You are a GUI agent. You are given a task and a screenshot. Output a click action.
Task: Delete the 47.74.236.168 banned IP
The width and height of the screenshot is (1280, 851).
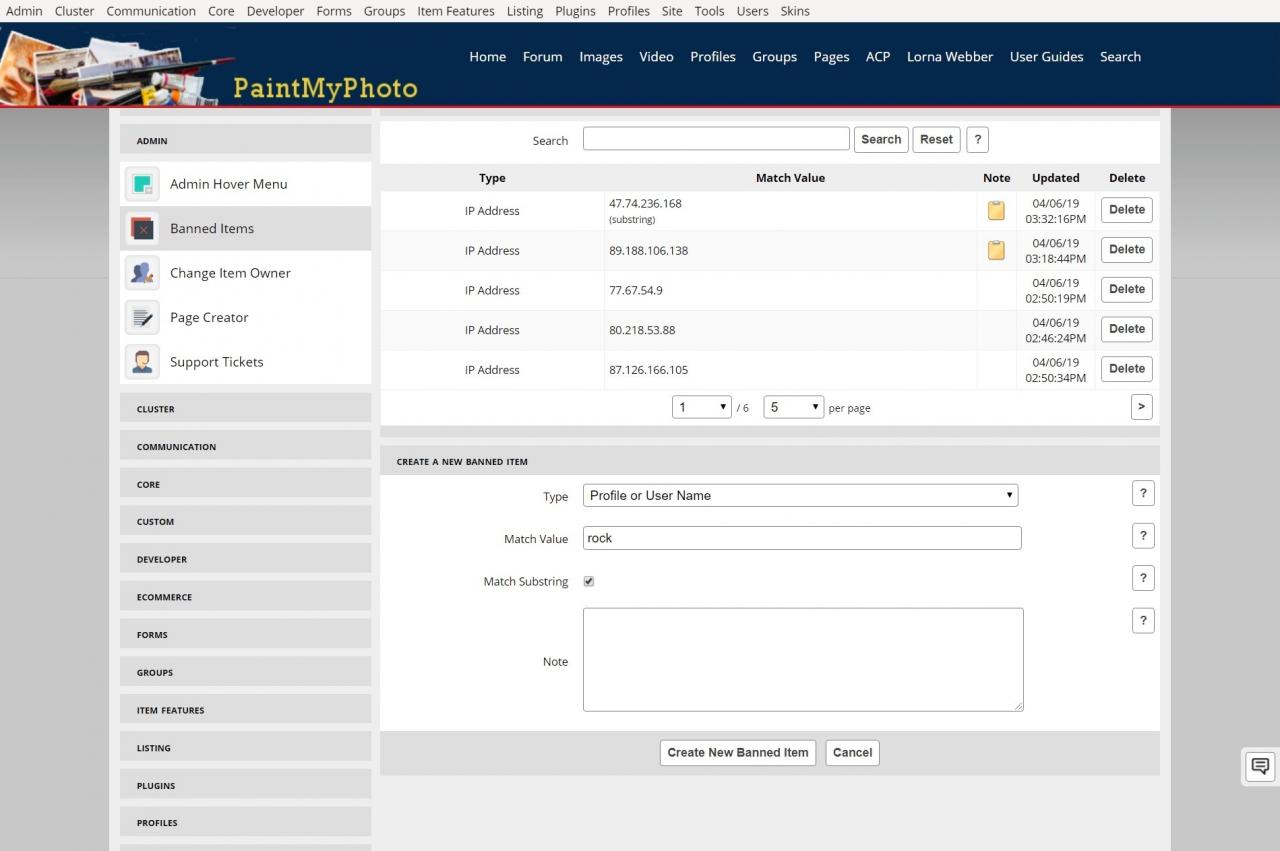tap(1127, 210)
